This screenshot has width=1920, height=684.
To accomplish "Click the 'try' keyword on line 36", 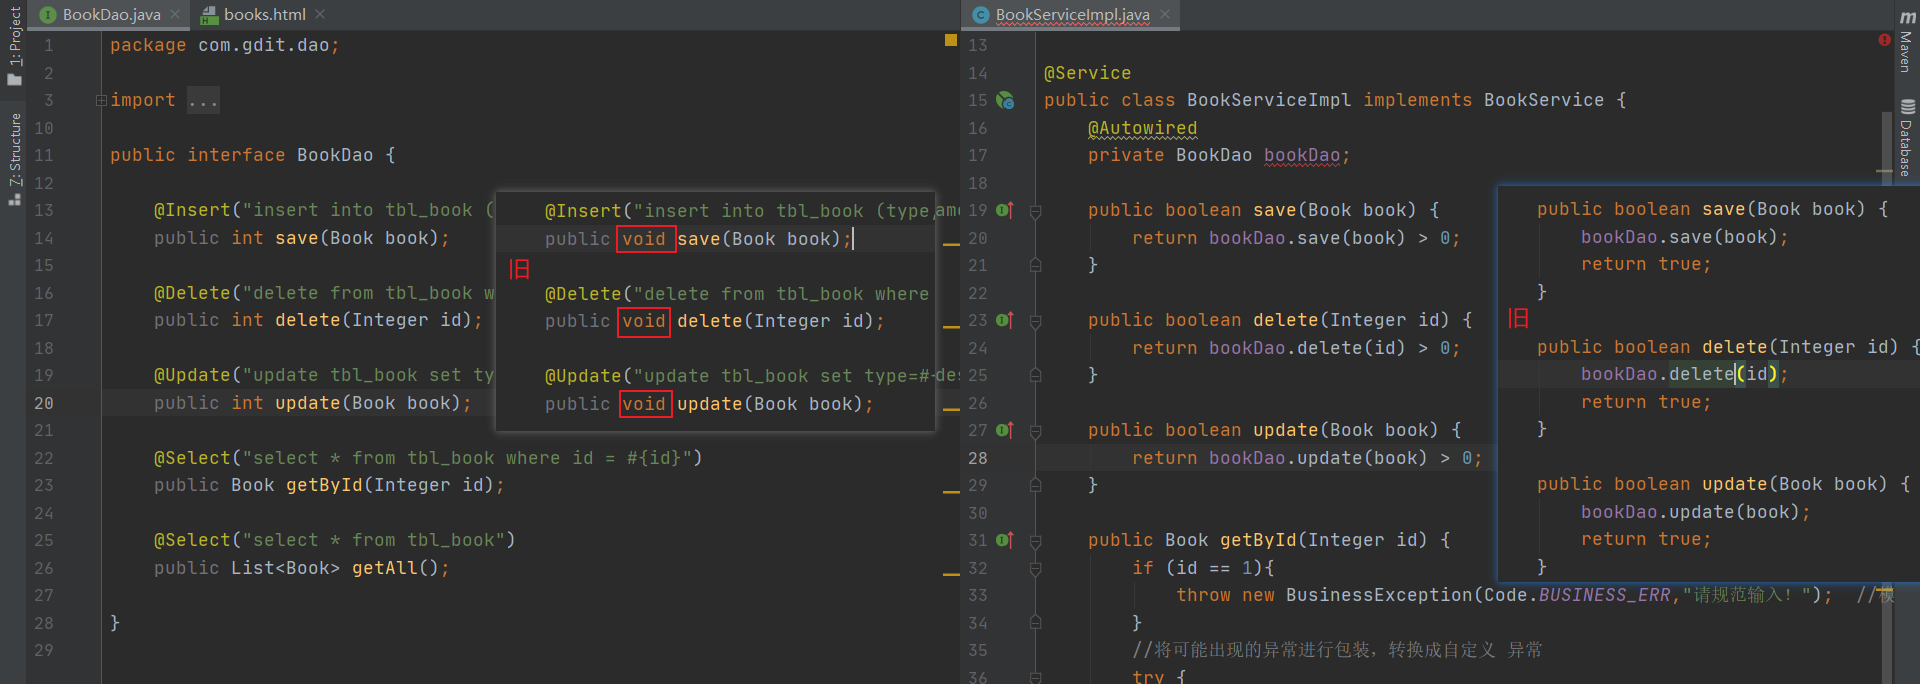I will pyautogui.click(x=1148, y=677).
